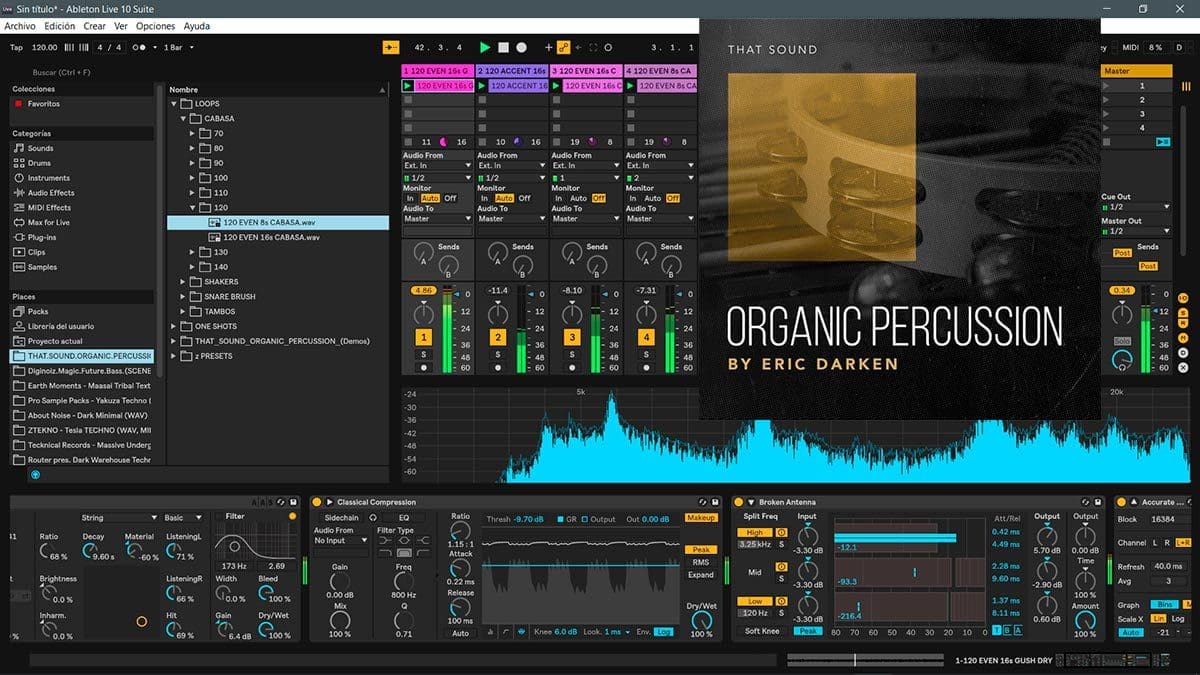Expand the 130 folder
1200x675 pixels.
pyautogui.click(x=194, y=252)
